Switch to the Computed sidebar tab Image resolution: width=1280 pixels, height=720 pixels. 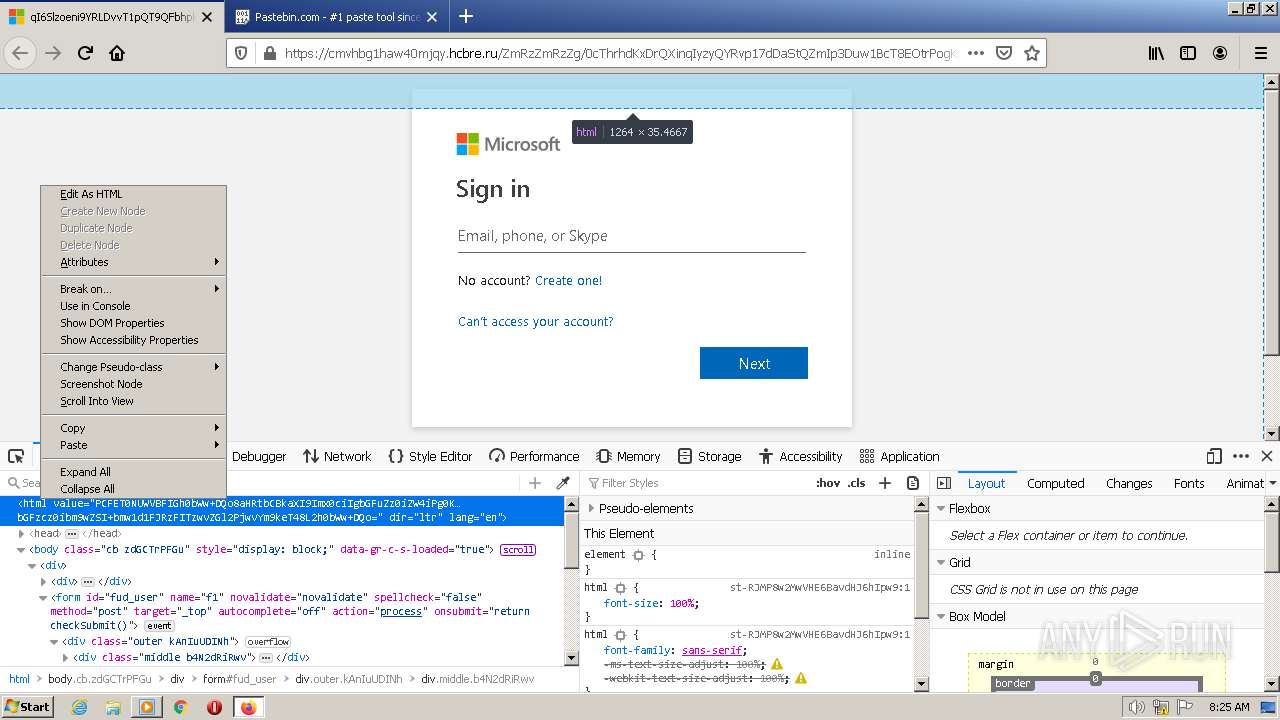tap(1055, 483)
